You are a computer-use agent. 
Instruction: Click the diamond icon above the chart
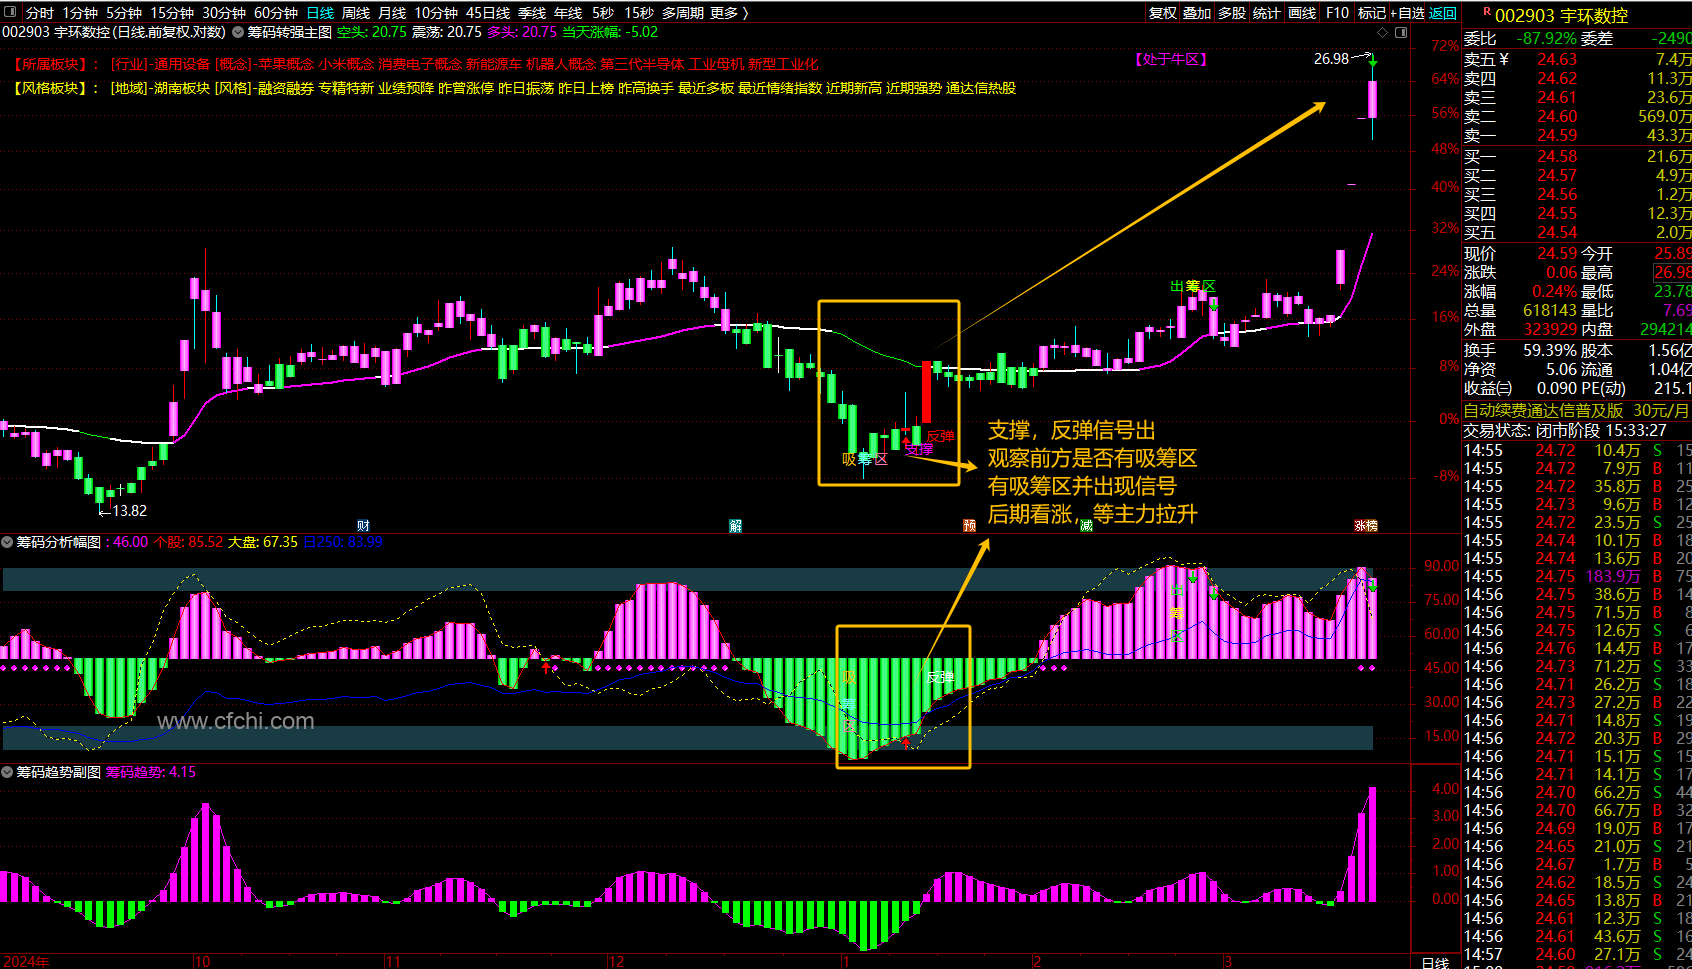pos(1383,33)
